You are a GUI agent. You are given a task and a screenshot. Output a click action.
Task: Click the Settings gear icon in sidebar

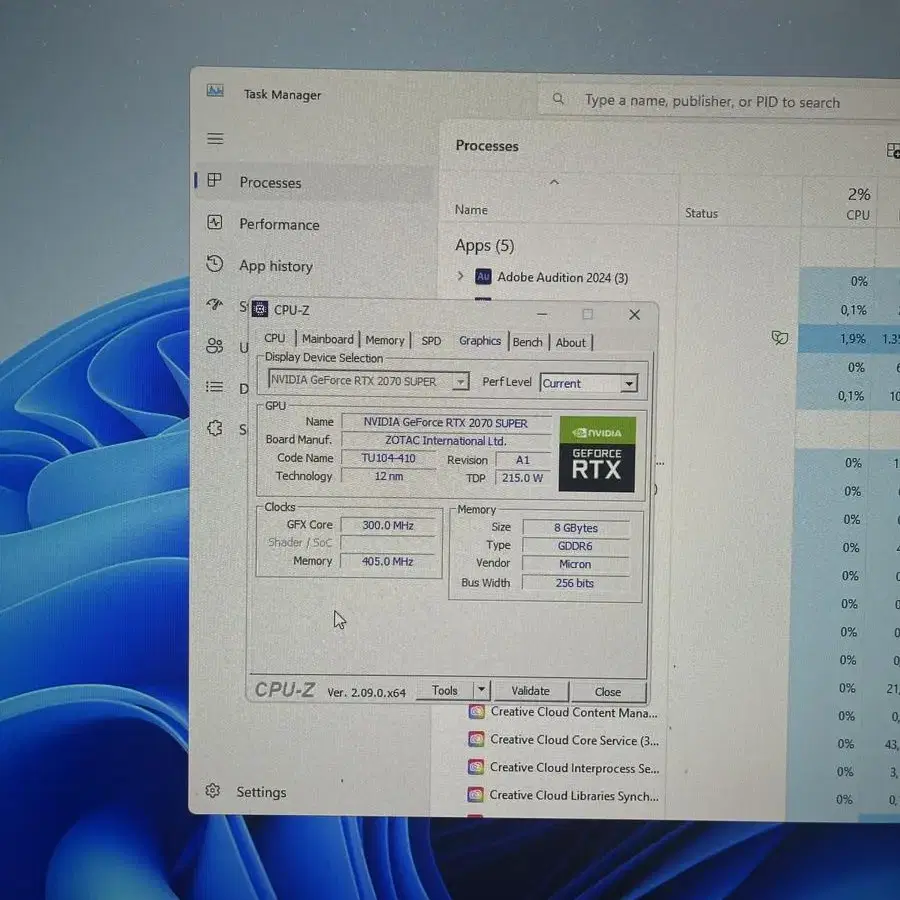(x=213, y=790)
